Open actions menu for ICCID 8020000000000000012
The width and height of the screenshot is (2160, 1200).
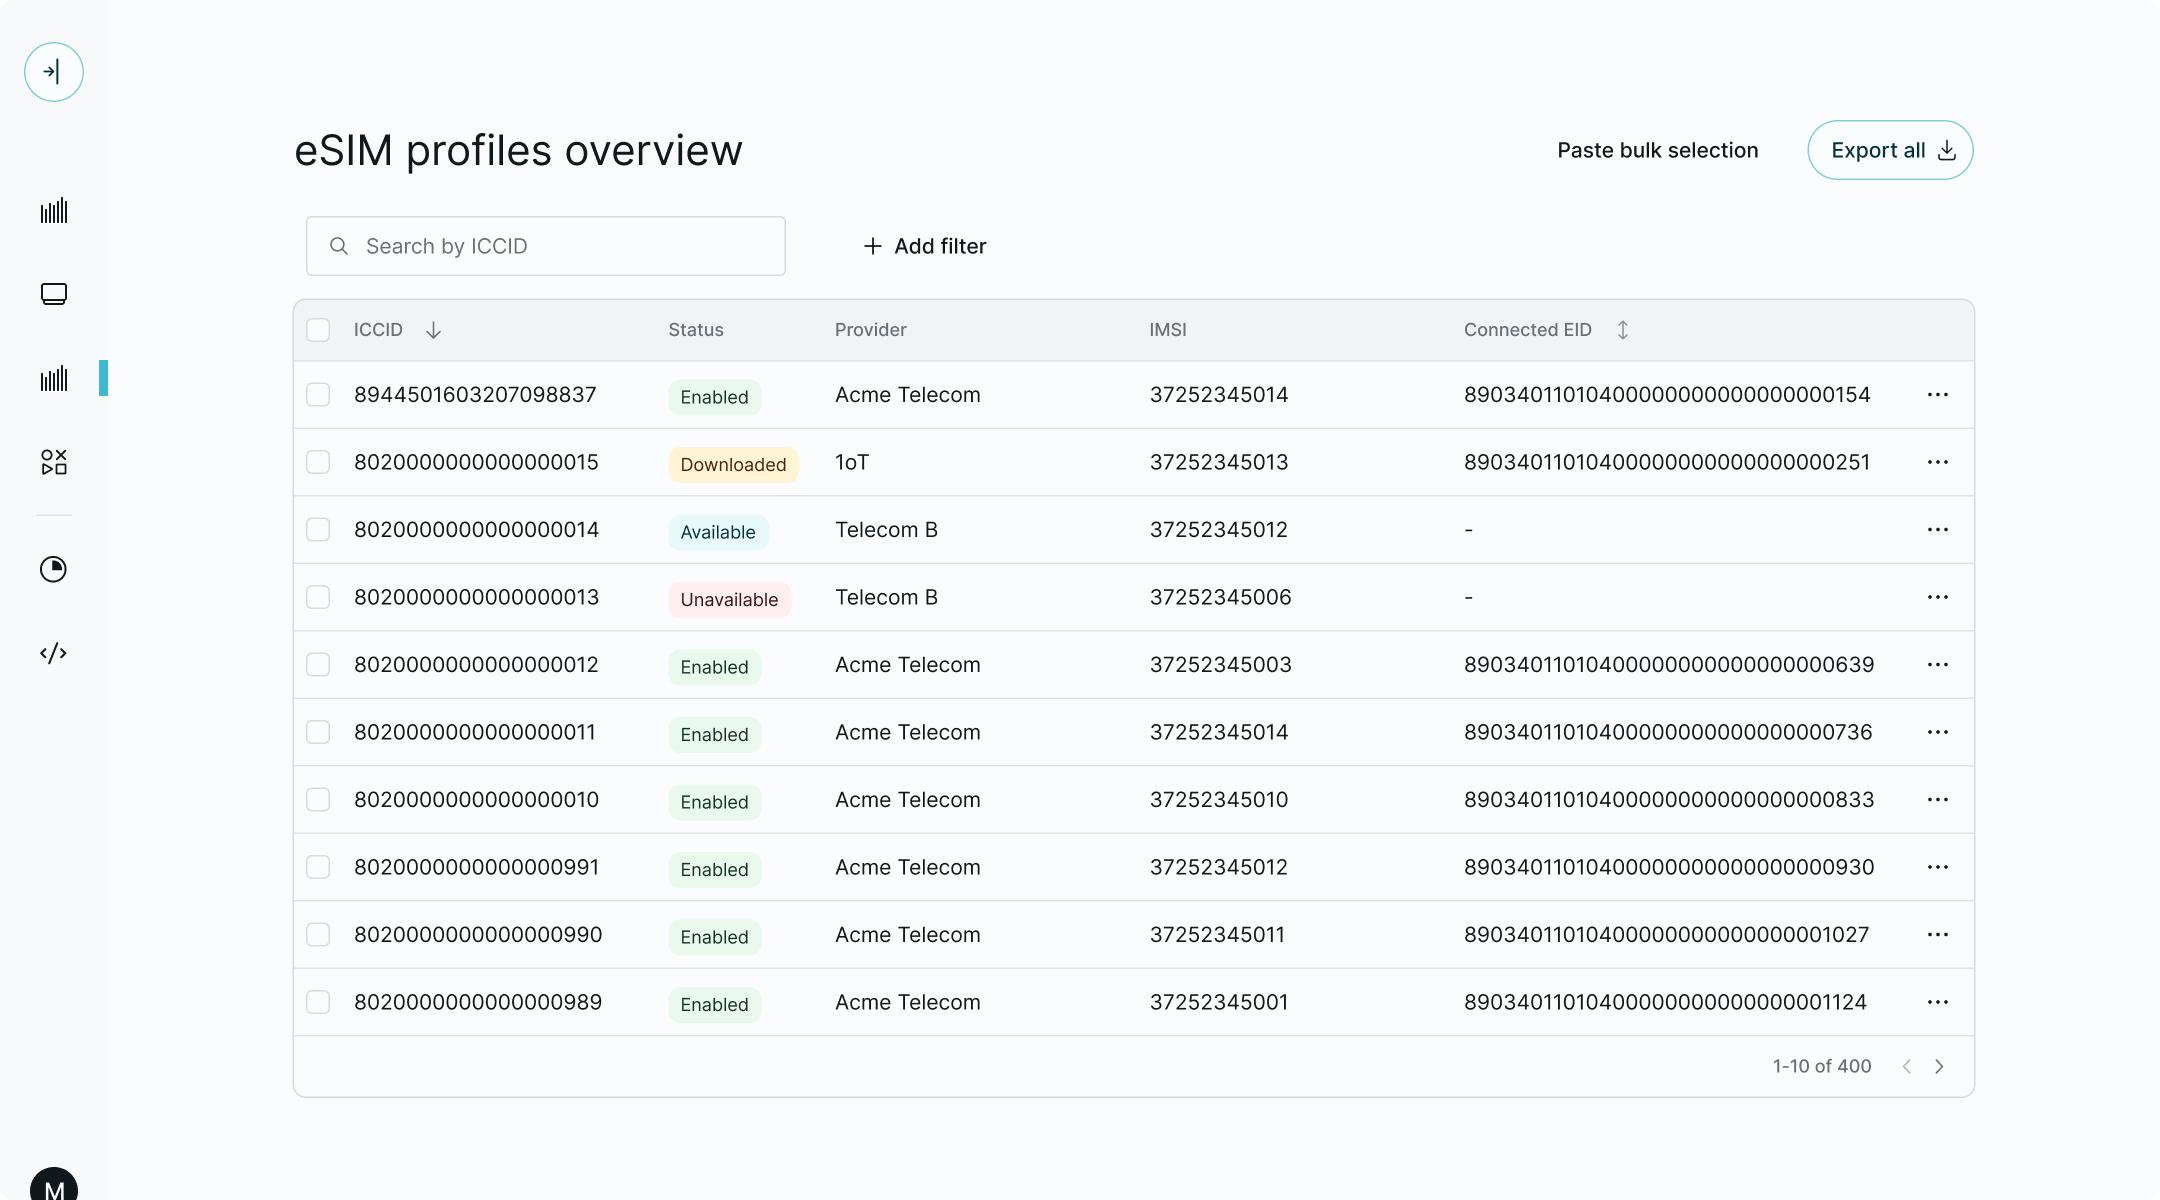[x=1938, y=665]
